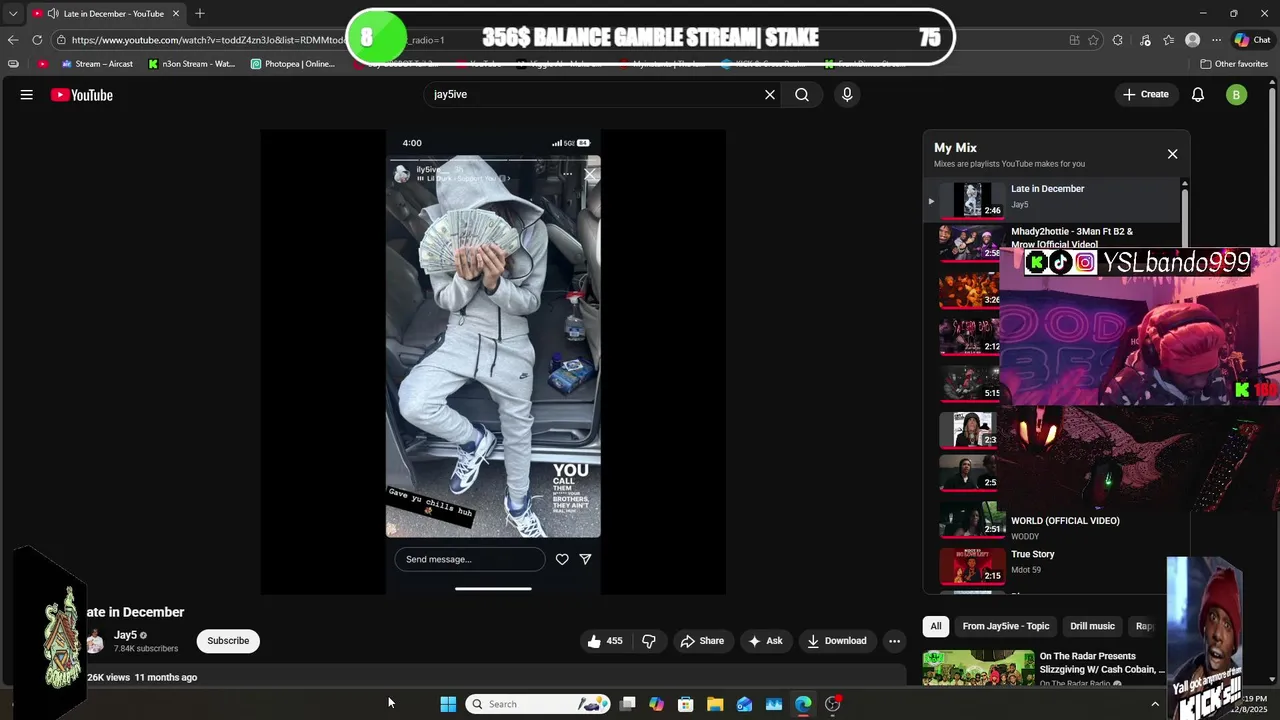Viewport: 1280px width, 720px height.
Task: Play the mix video with 3:26 duration
Action: coord(969,290)
